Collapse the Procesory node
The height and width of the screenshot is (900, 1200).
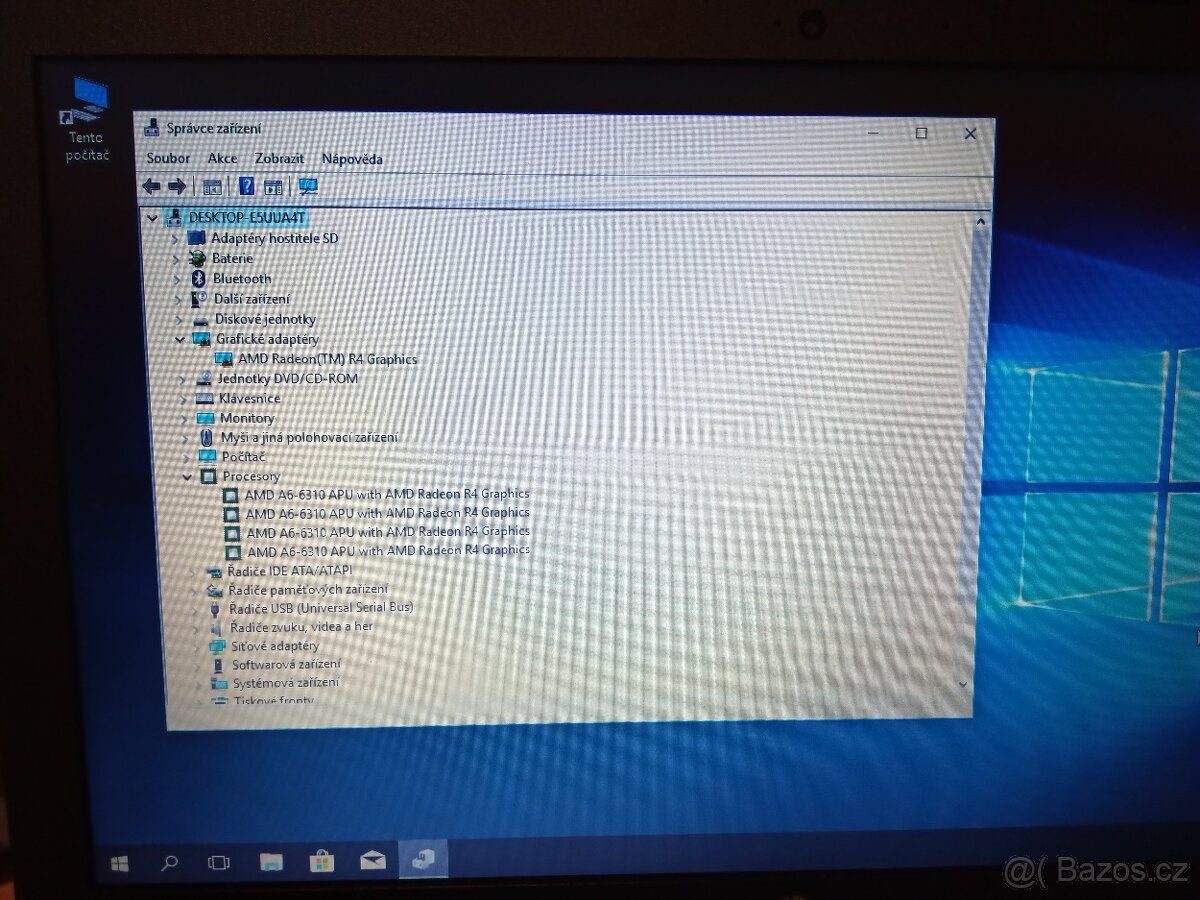click(x=187, y=477)
